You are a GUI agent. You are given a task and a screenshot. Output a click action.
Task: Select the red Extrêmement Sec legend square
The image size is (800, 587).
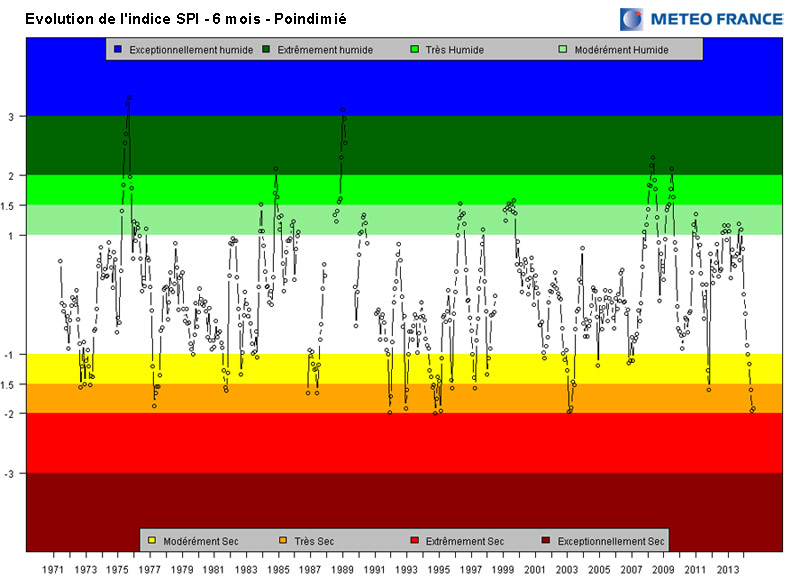click(414, 541)
